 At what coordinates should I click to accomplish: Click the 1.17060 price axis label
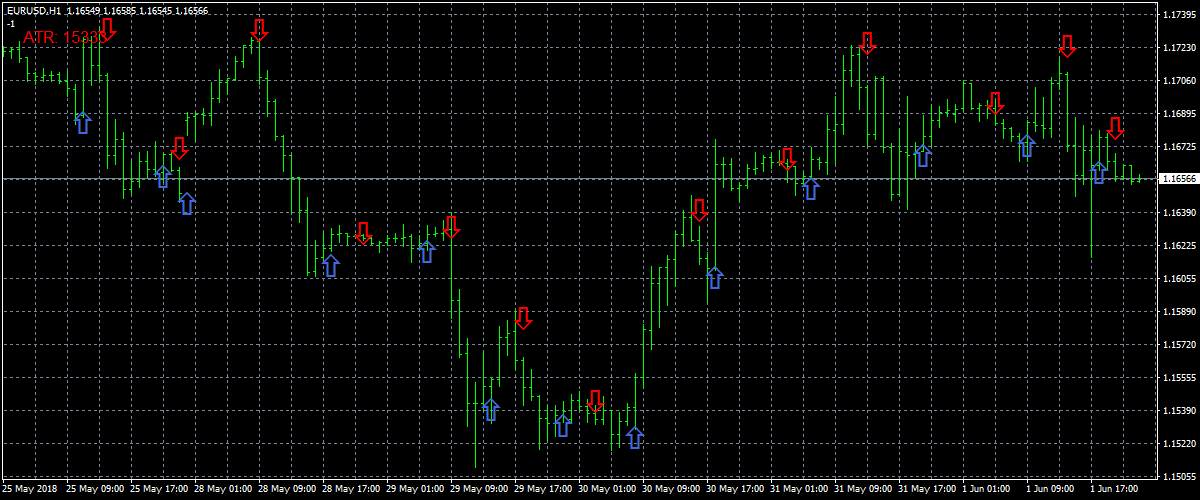(1179, 81)
